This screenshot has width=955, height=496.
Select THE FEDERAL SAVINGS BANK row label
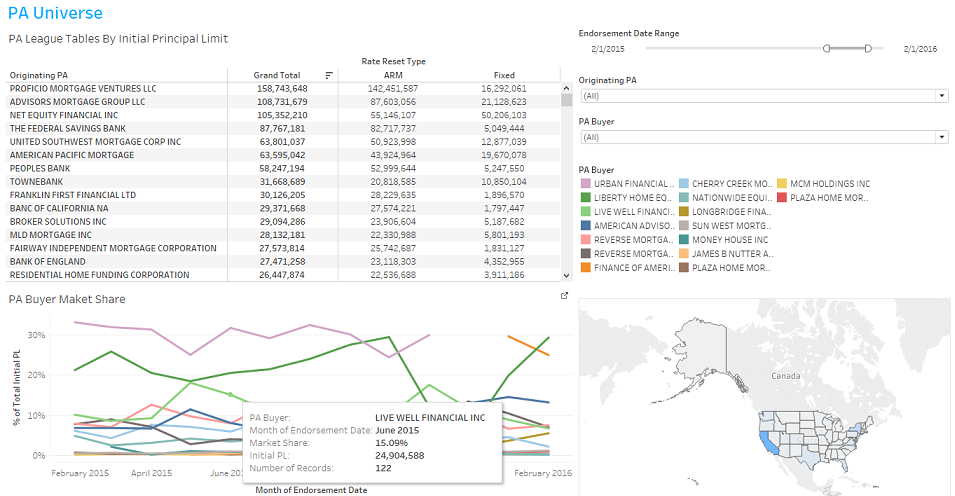click(68, 129)
